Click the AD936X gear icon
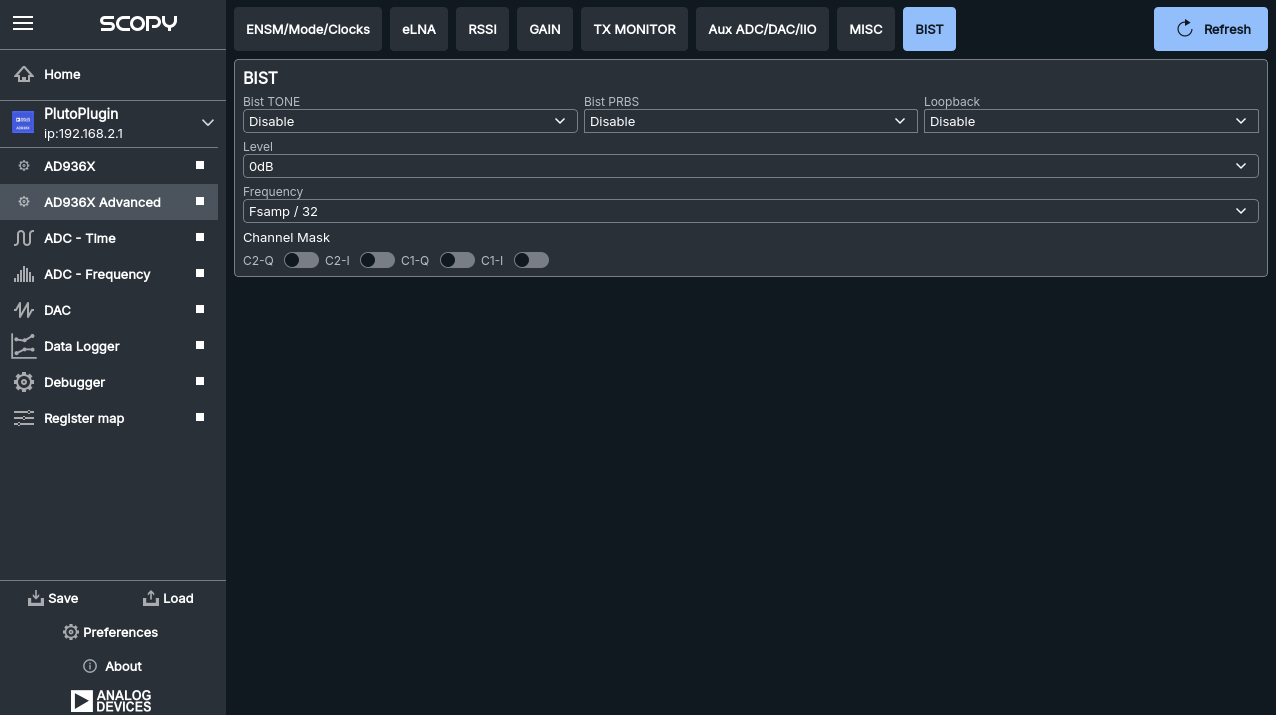Image resolution: width=1276 pixels, height=715 pixels. point(24,166)
